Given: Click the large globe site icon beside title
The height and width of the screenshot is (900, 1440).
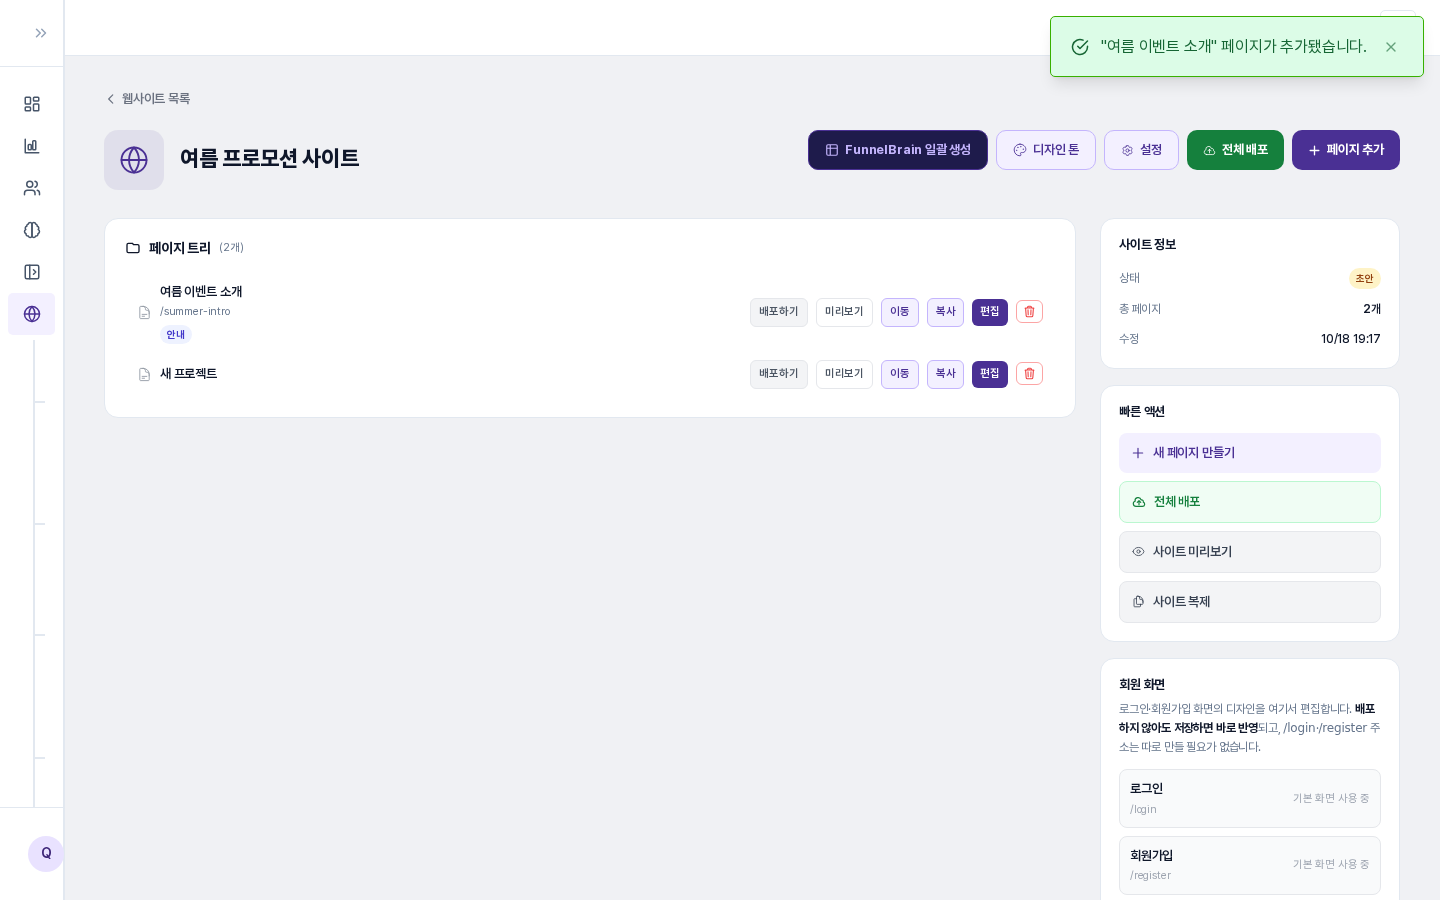Looking at the screenshot, I should click(x=134, y=160).
